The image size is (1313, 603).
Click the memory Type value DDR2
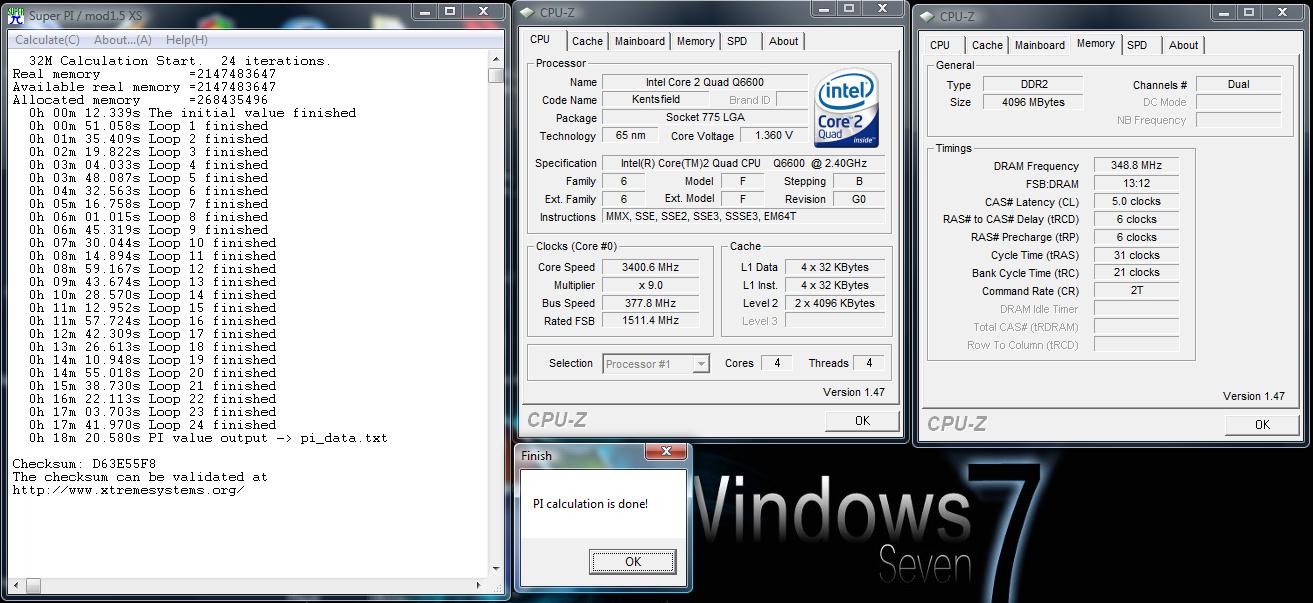click(1032, 85)
